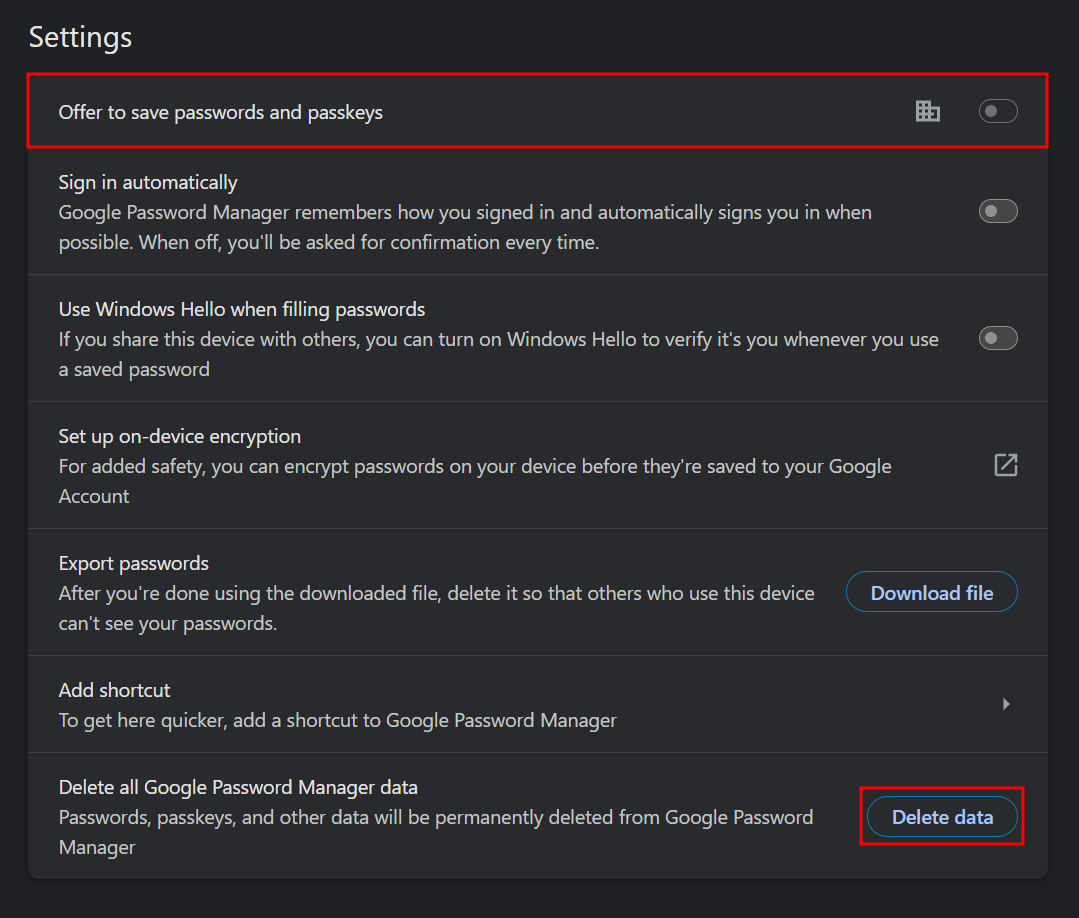Open the on-device encryption external link icon
Viewport: 1079px width, 918px height.
pyautogui.click(x=1005, y=465)
